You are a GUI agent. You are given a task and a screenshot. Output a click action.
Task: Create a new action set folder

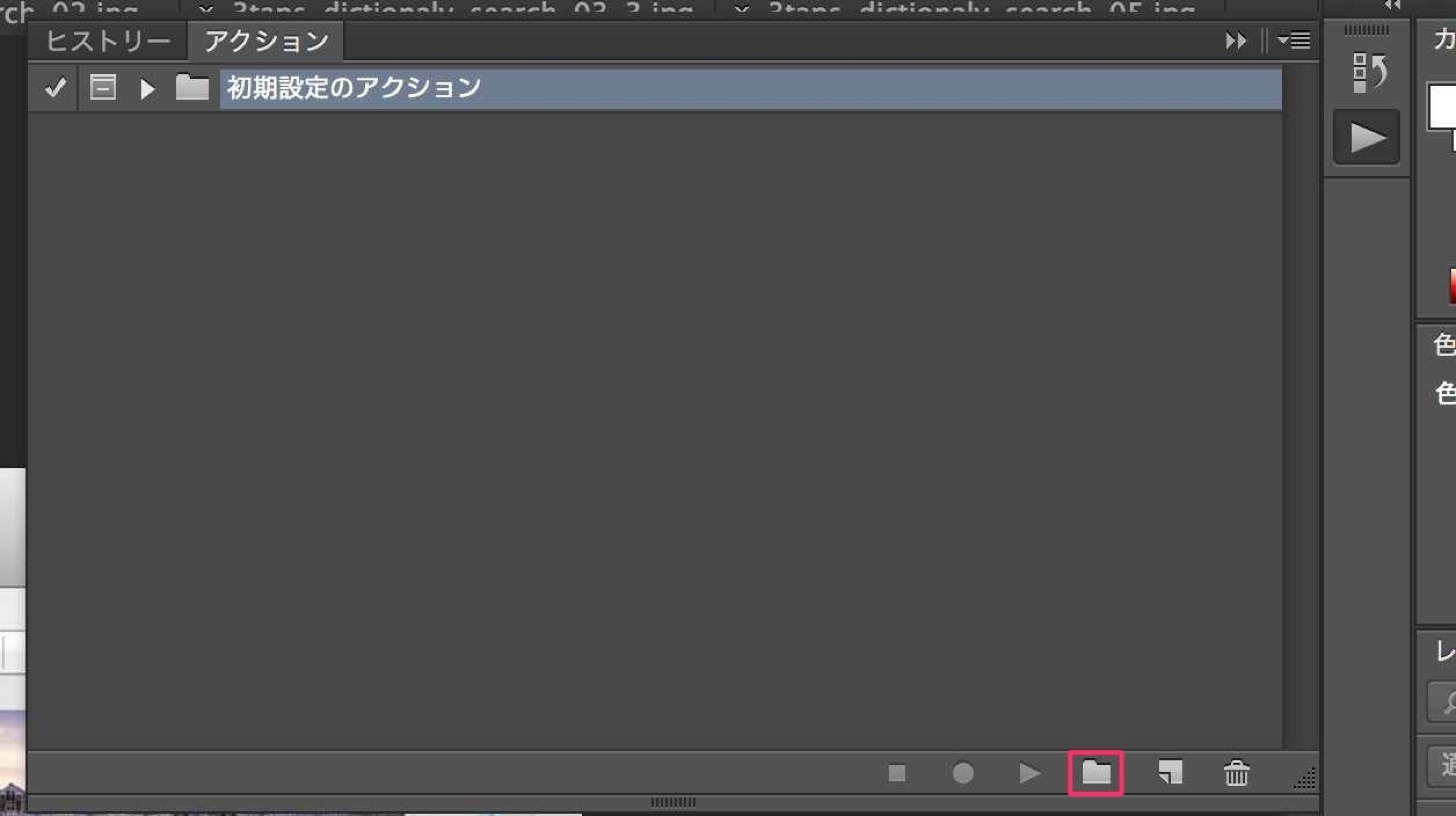point(1097,773)
